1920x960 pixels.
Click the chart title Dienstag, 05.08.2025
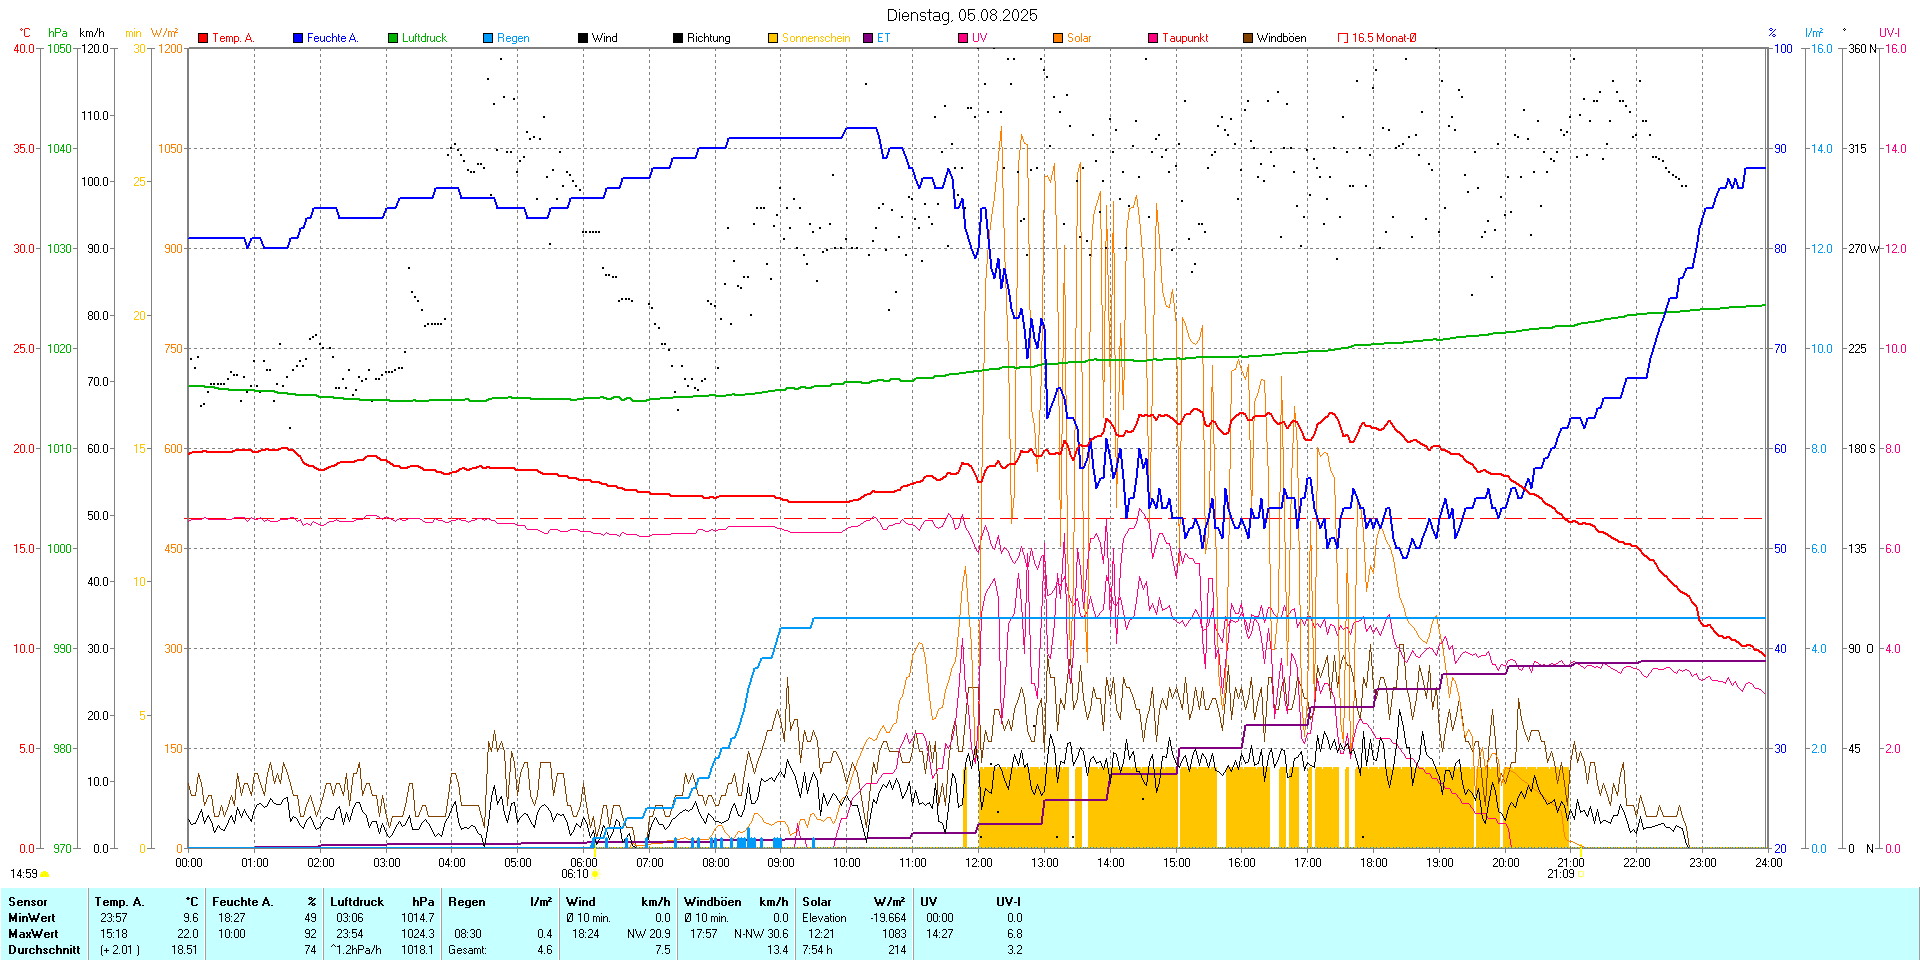tap(961, 15)
